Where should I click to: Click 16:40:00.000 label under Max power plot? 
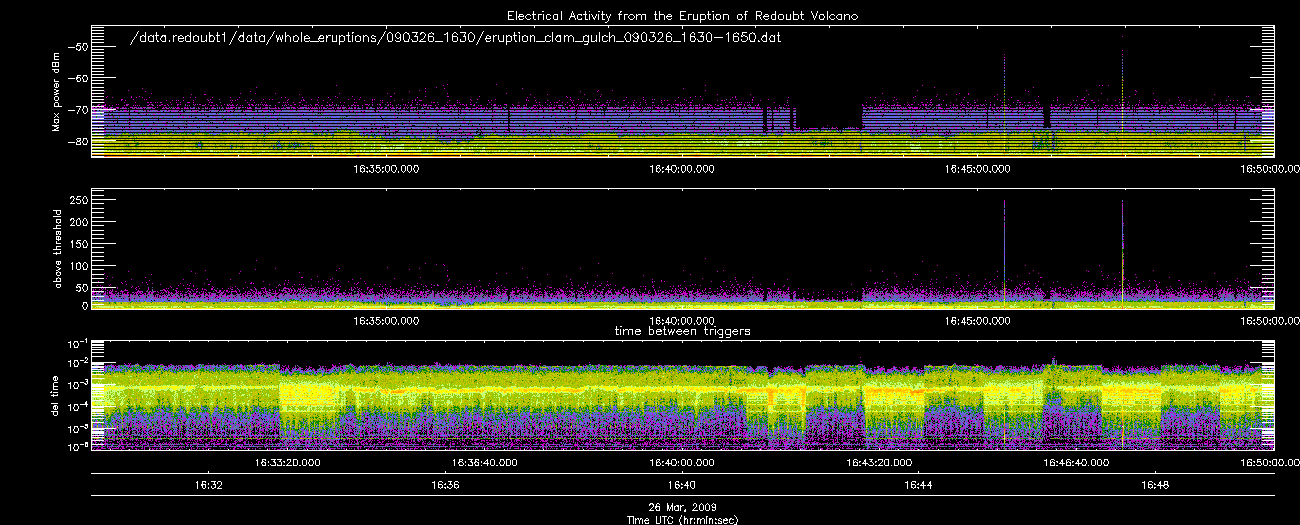pyautogui.click(x=682, y=168)
